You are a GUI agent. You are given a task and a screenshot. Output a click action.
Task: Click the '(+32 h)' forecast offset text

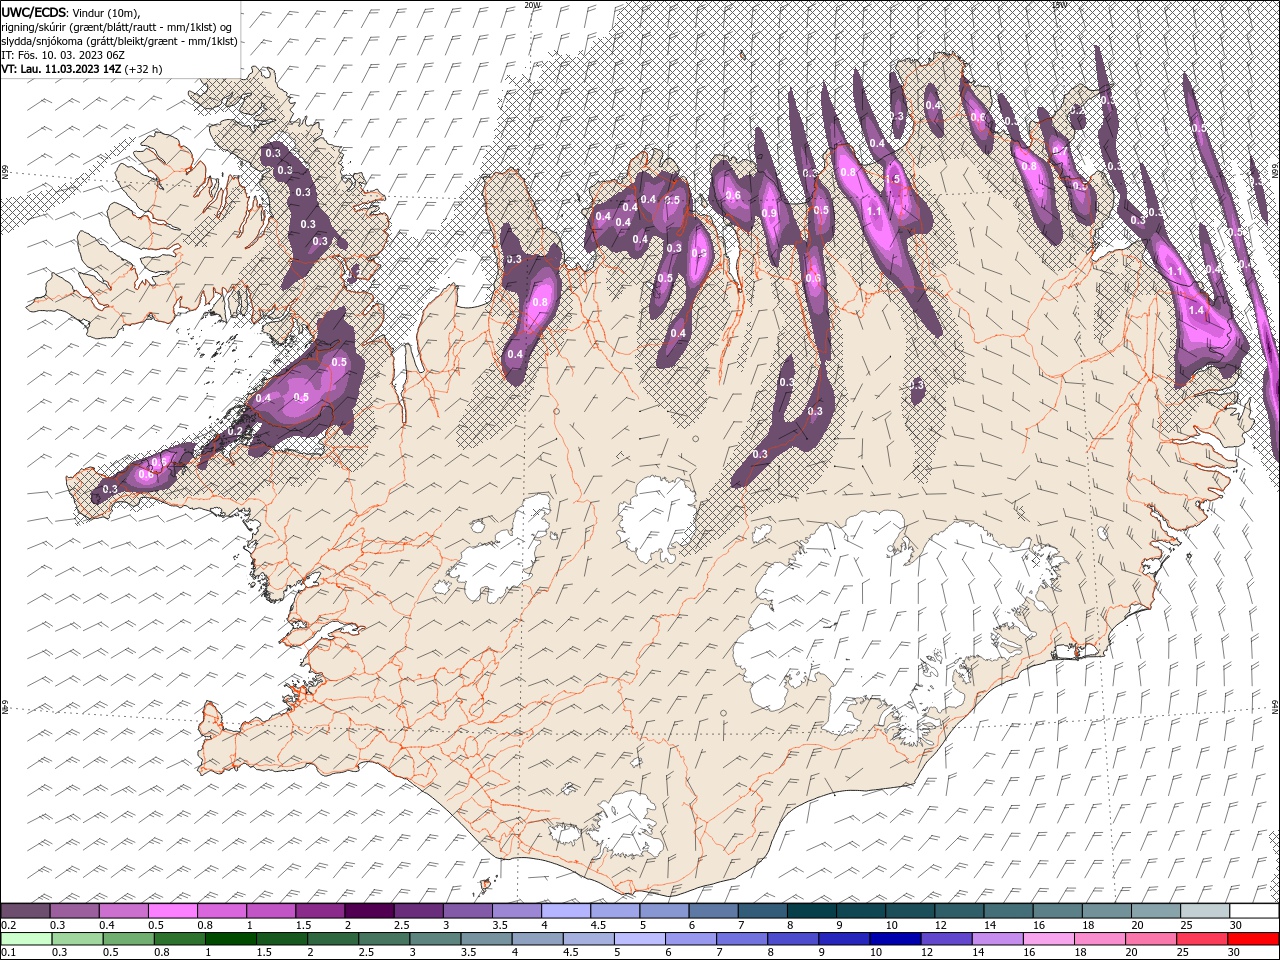144,69
